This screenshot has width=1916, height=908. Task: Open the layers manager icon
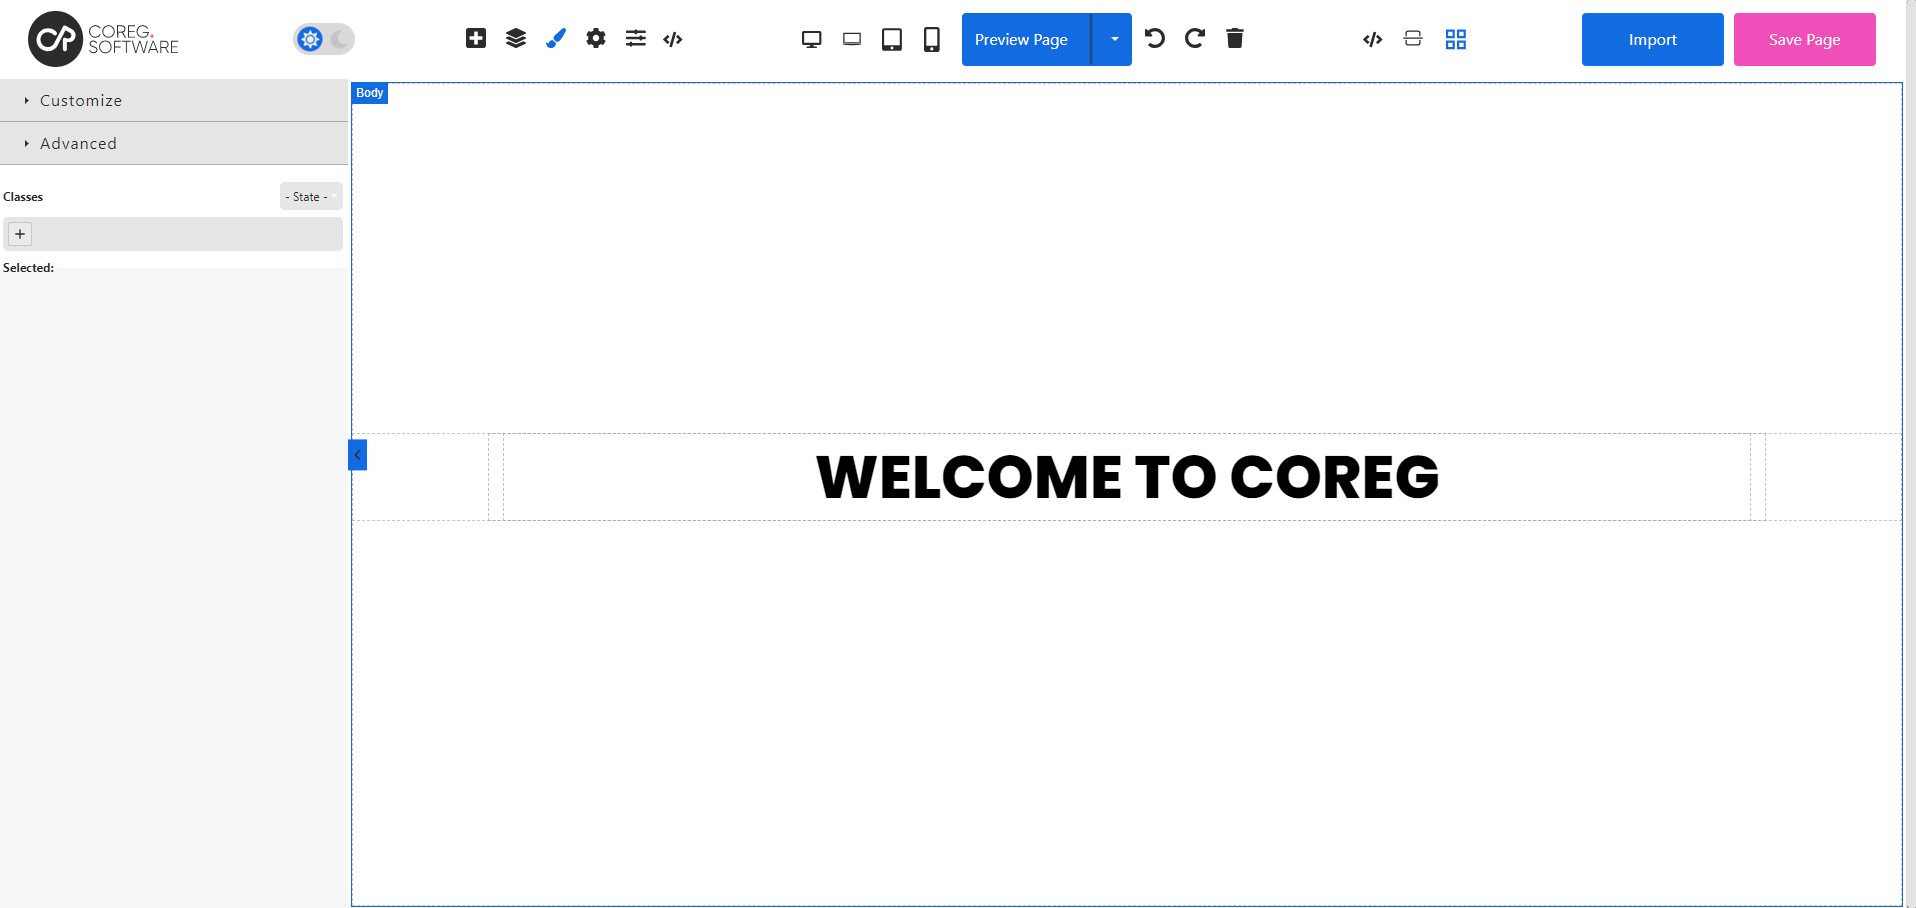point(516,38)
